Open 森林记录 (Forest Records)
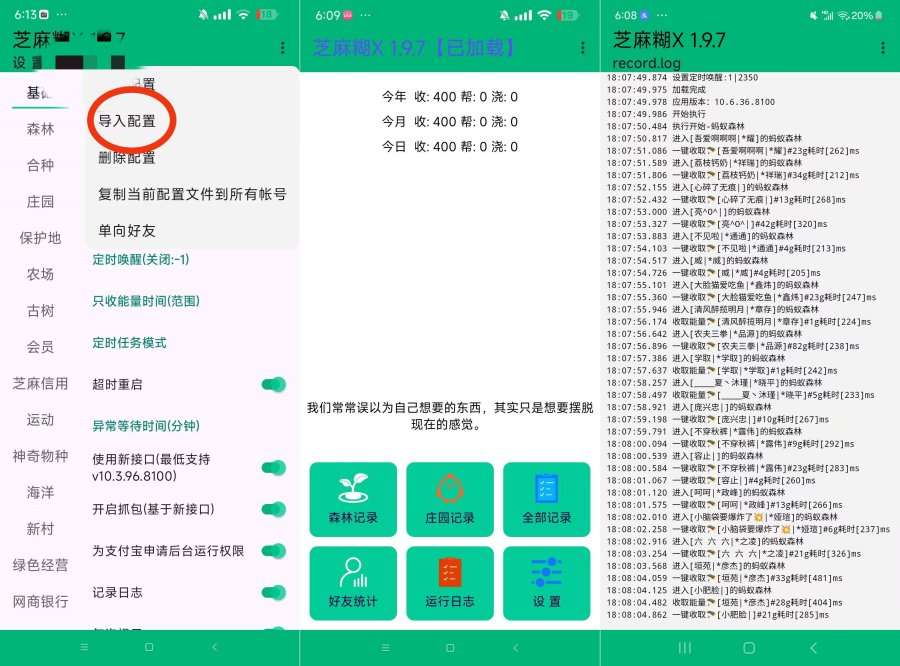This screenshot has height=666, width=900. [354, 498]
